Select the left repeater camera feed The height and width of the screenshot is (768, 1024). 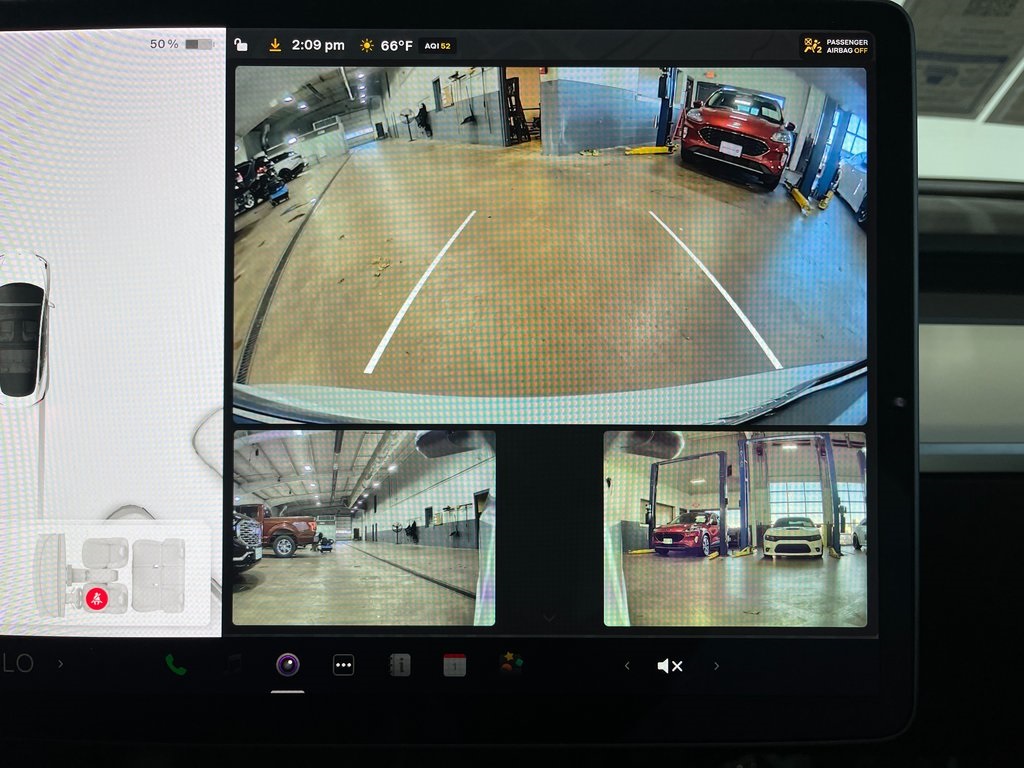[364, 528]
